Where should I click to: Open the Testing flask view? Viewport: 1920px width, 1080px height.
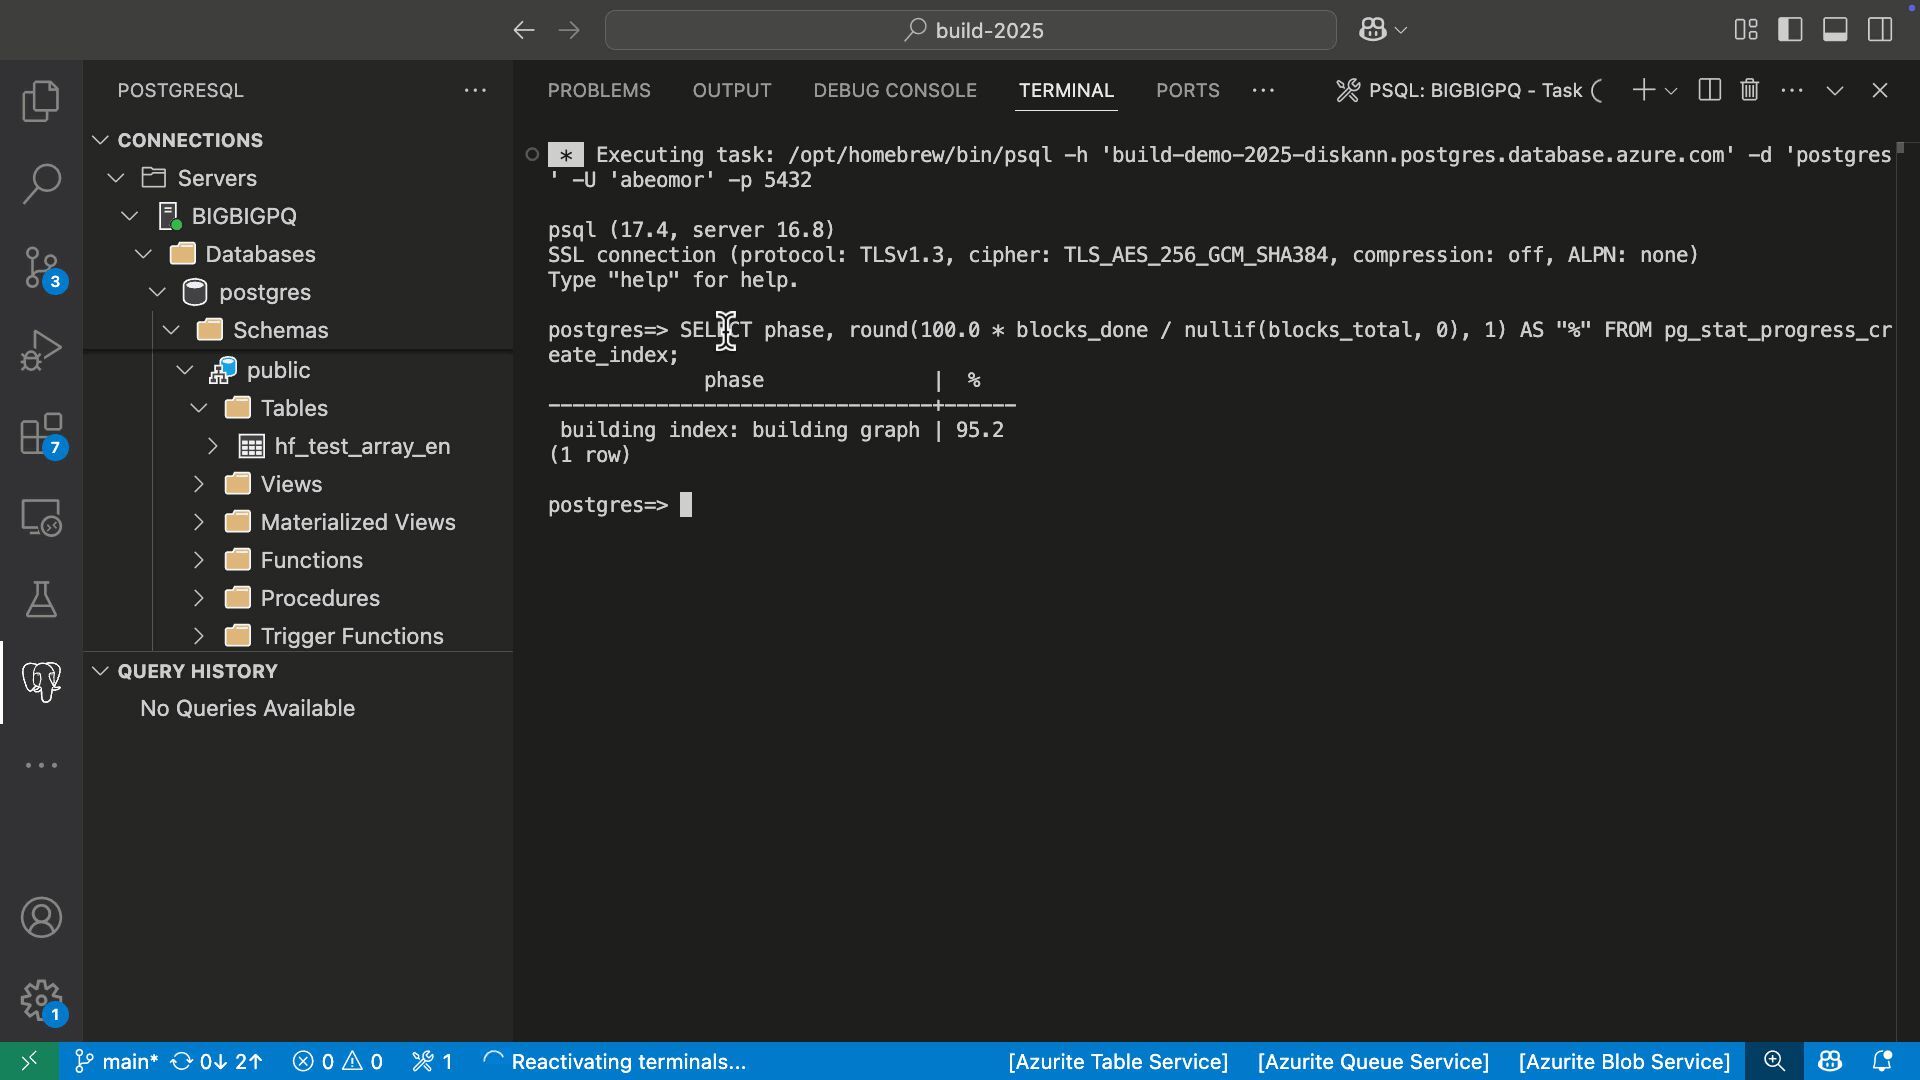41,599
